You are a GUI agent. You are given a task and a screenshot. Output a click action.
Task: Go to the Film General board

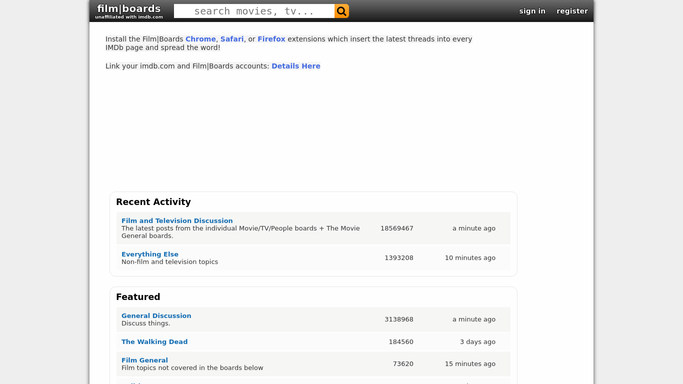[145, 360]
